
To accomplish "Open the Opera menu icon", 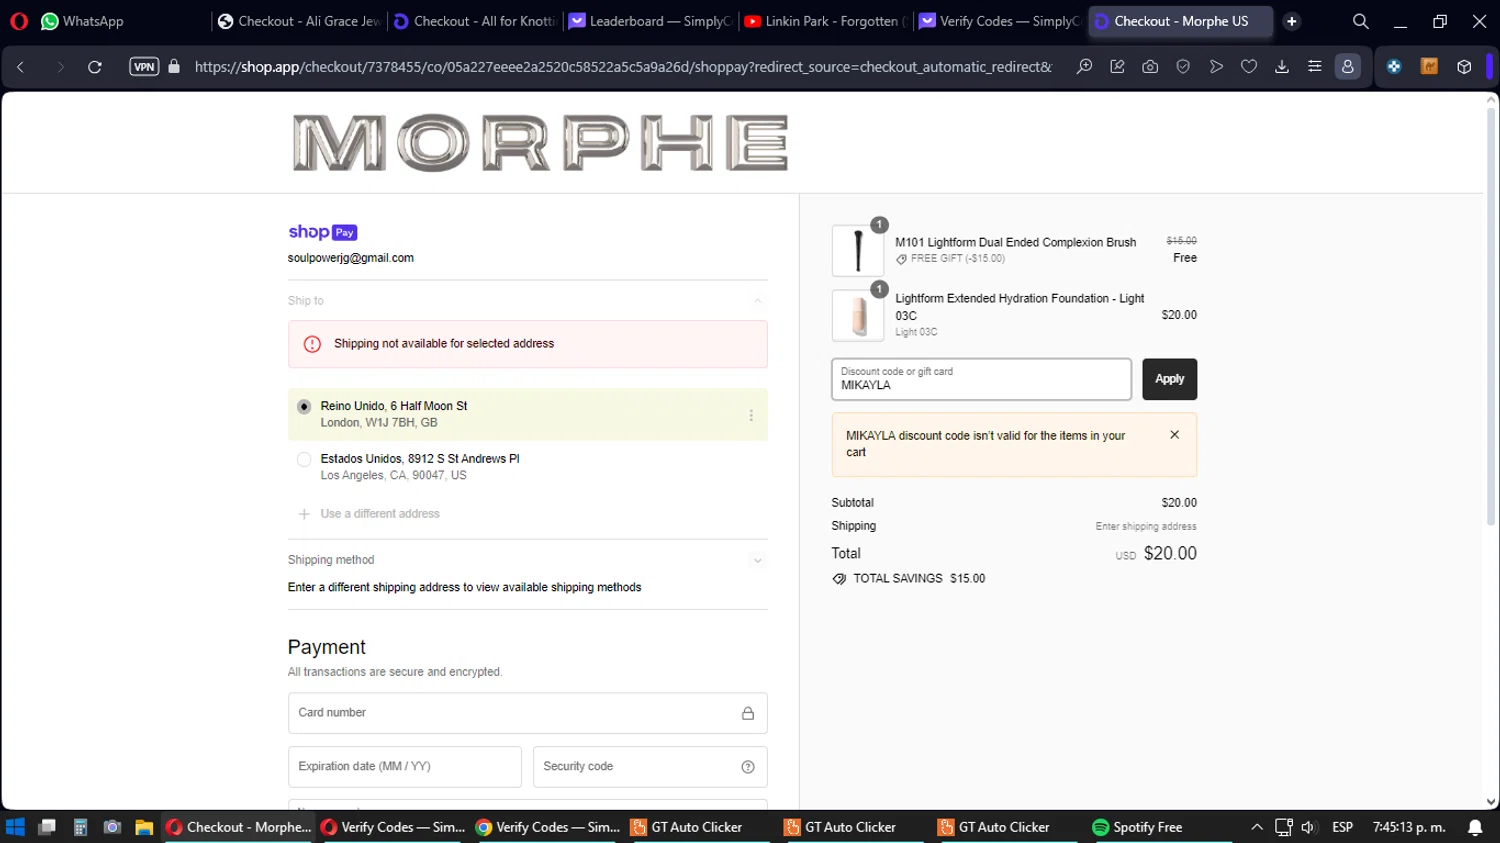I will [x=19, y=21].
